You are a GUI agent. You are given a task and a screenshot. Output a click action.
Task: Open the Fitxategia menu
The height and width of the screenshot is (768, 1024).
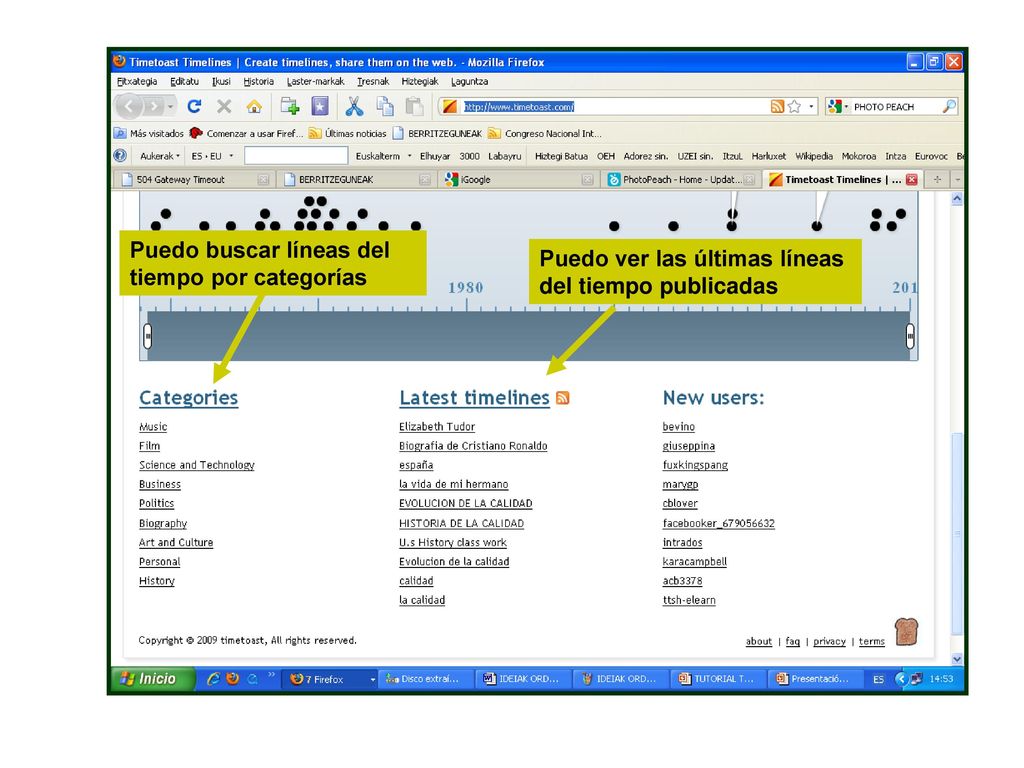137,82
